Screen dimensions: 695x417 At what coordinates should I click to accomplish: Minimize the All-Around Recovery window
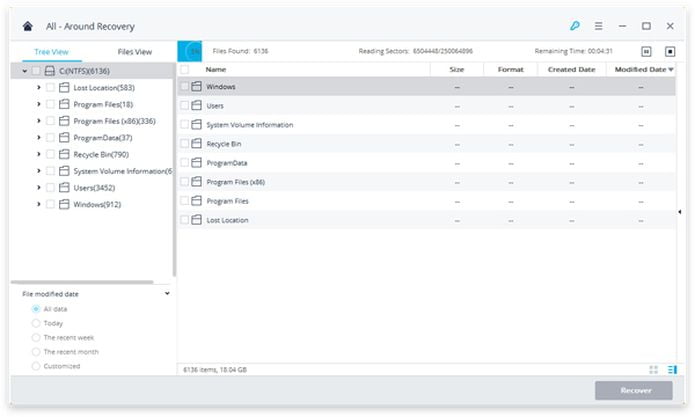click(622, 26)
